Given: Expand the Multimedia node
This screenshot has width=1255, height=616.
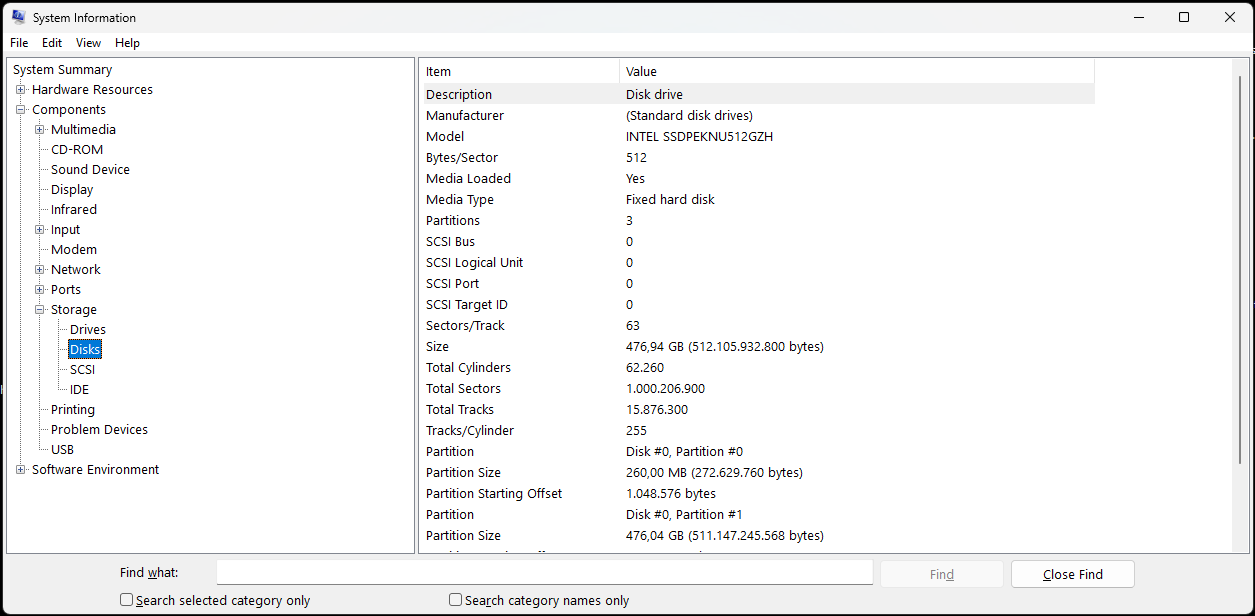Looking at the screenshot, I should tap(40, 129).
